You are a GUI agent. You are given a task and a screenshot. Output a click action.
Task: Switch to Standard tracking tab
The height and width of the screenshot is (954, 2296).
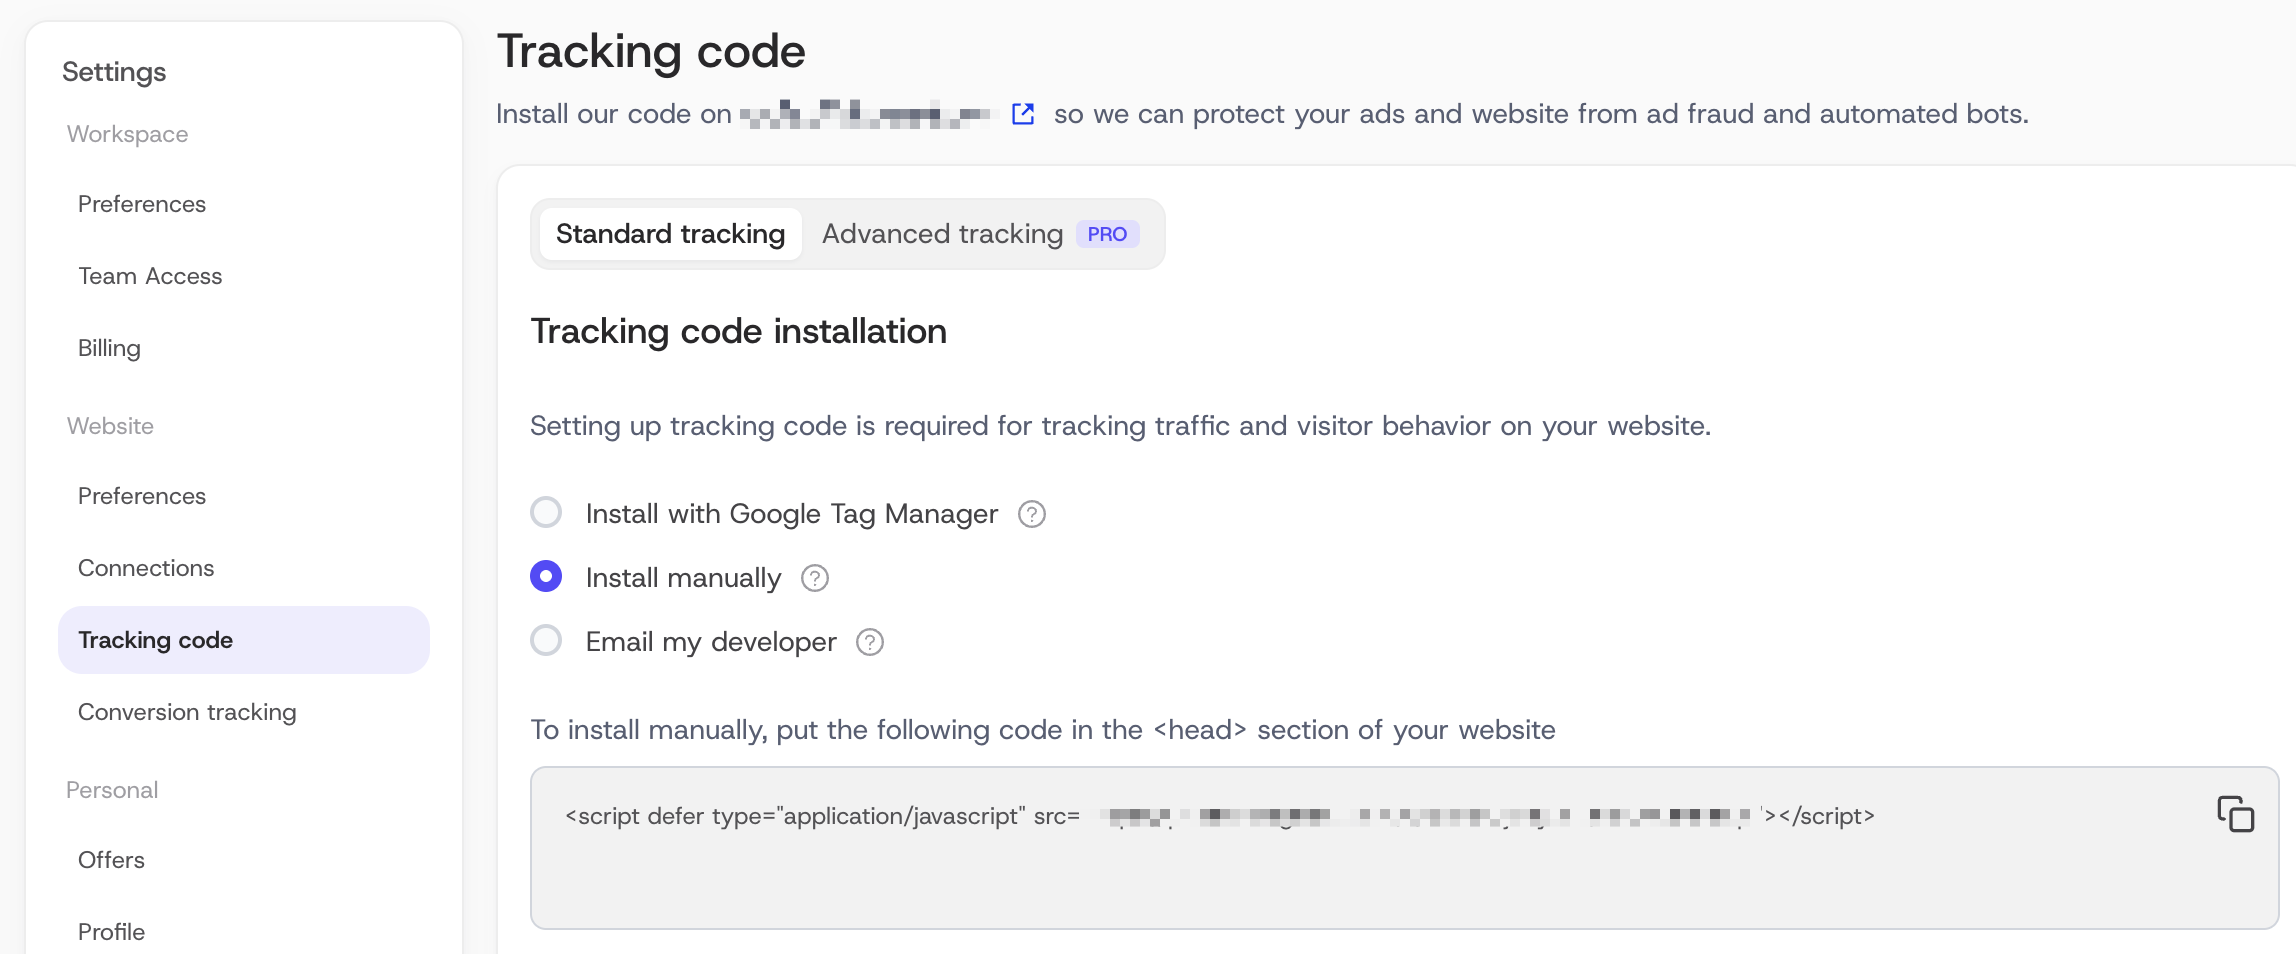670,234
